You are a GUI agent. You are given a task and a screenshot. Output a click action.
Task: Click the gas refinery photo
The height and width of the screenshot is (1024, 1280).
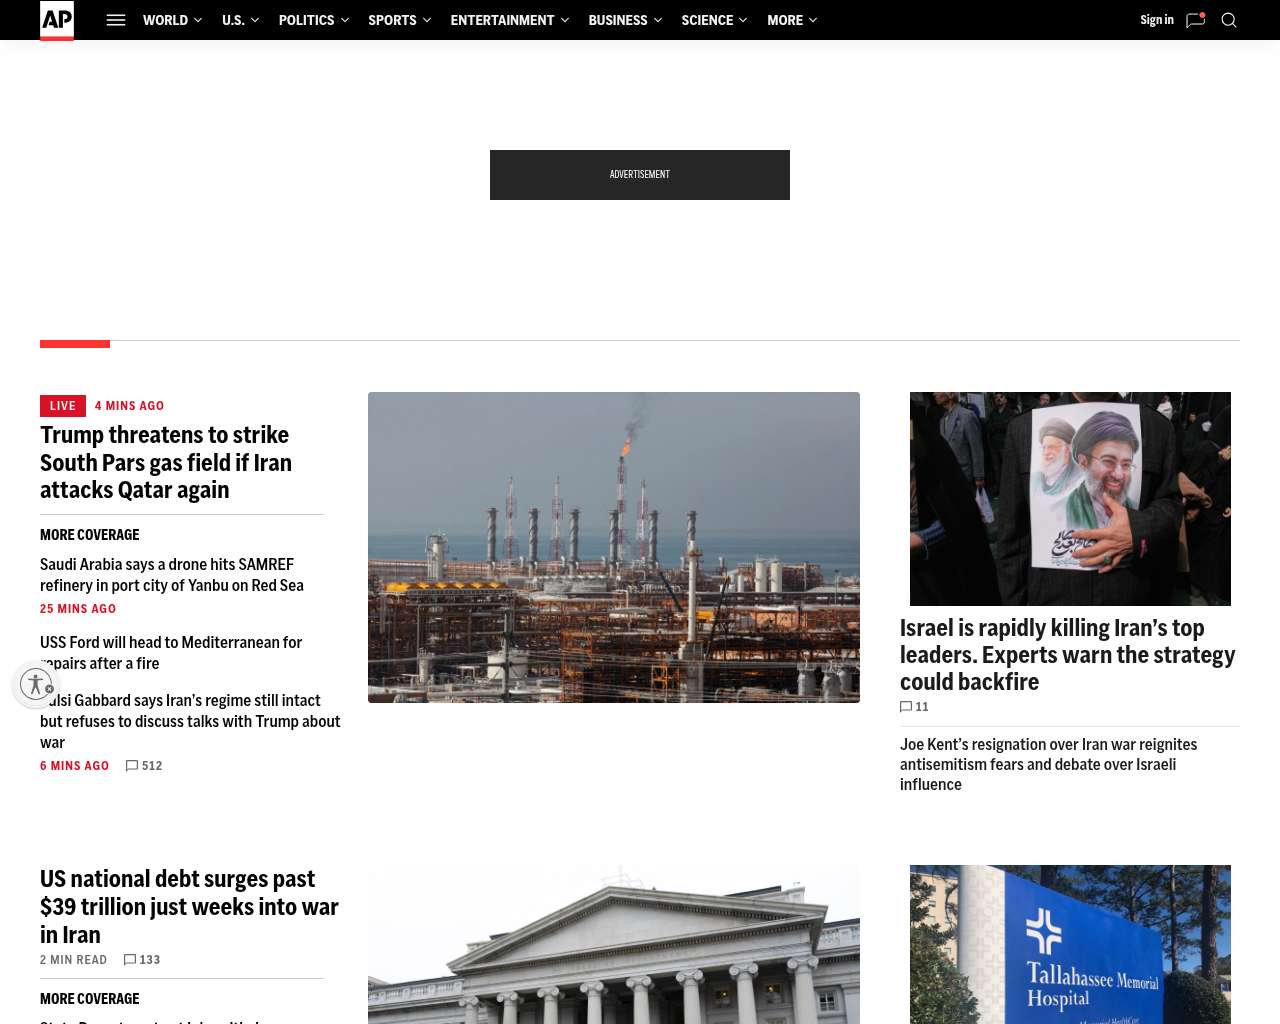pos(614,547)
